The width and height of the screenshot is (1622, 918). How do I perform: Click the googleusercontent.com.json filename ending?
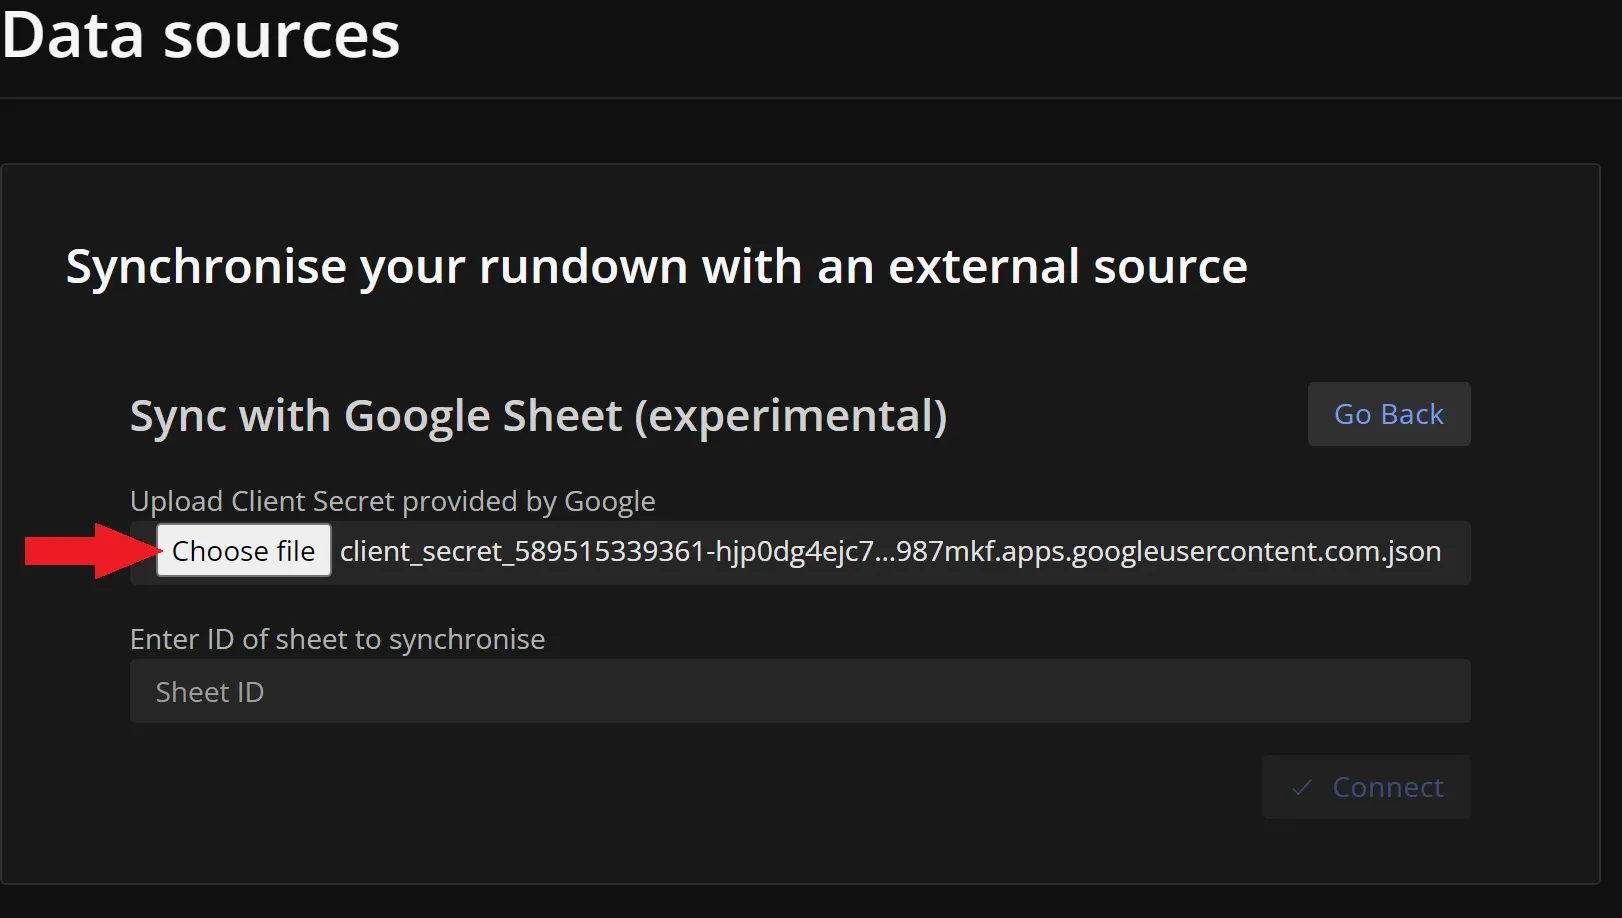[1256, 551]
